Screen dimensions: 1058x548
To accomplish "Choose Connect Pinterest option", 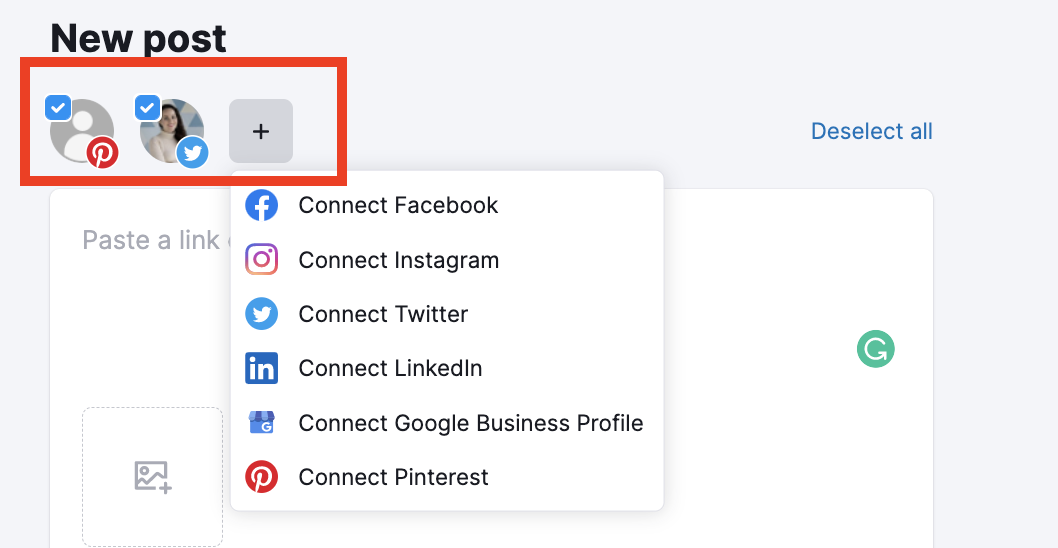I will (x=393, y=477).
